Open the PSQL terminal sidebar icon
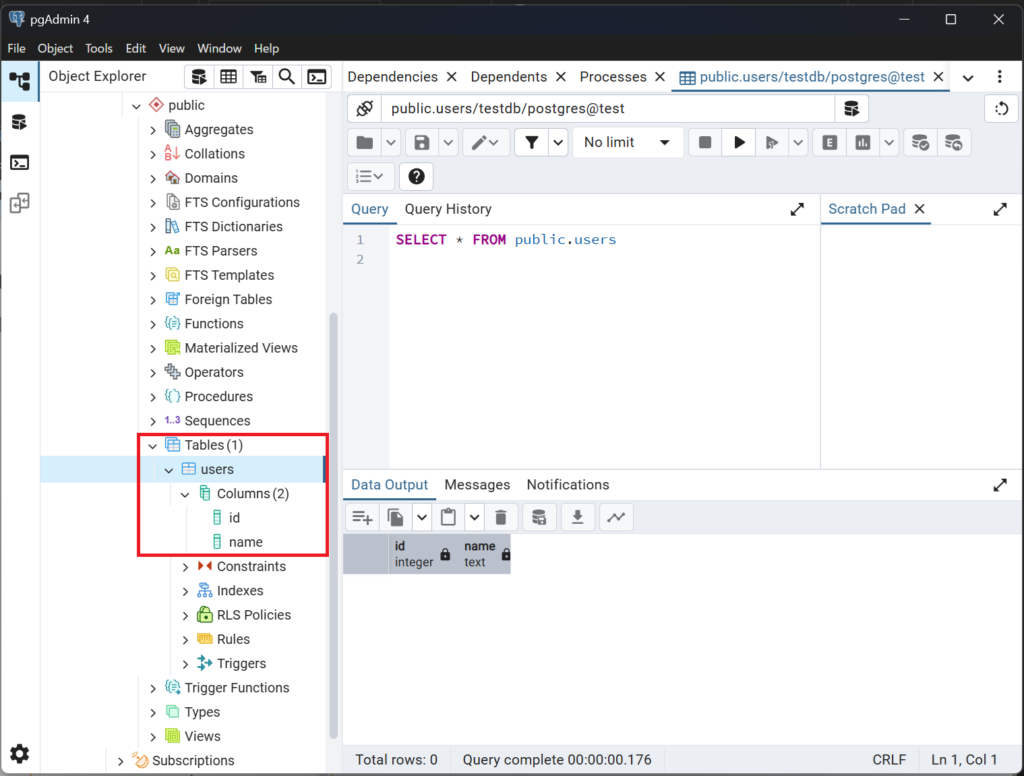Image resolution: width=1024 pixels, height=776 pixels. [20, 163]
